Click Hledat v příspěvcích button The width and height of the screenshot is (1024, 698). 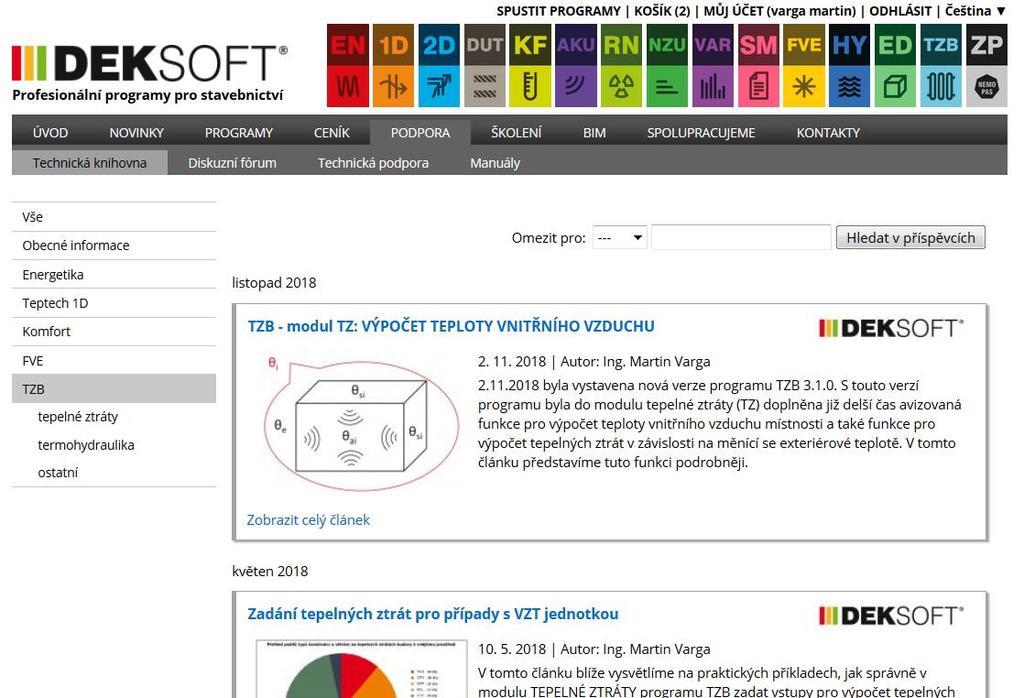tap(910, 238)
